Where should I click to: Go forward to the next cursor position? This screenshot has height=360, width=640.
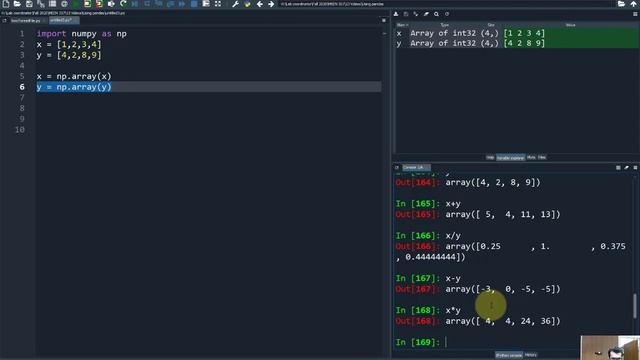point(271,4)
